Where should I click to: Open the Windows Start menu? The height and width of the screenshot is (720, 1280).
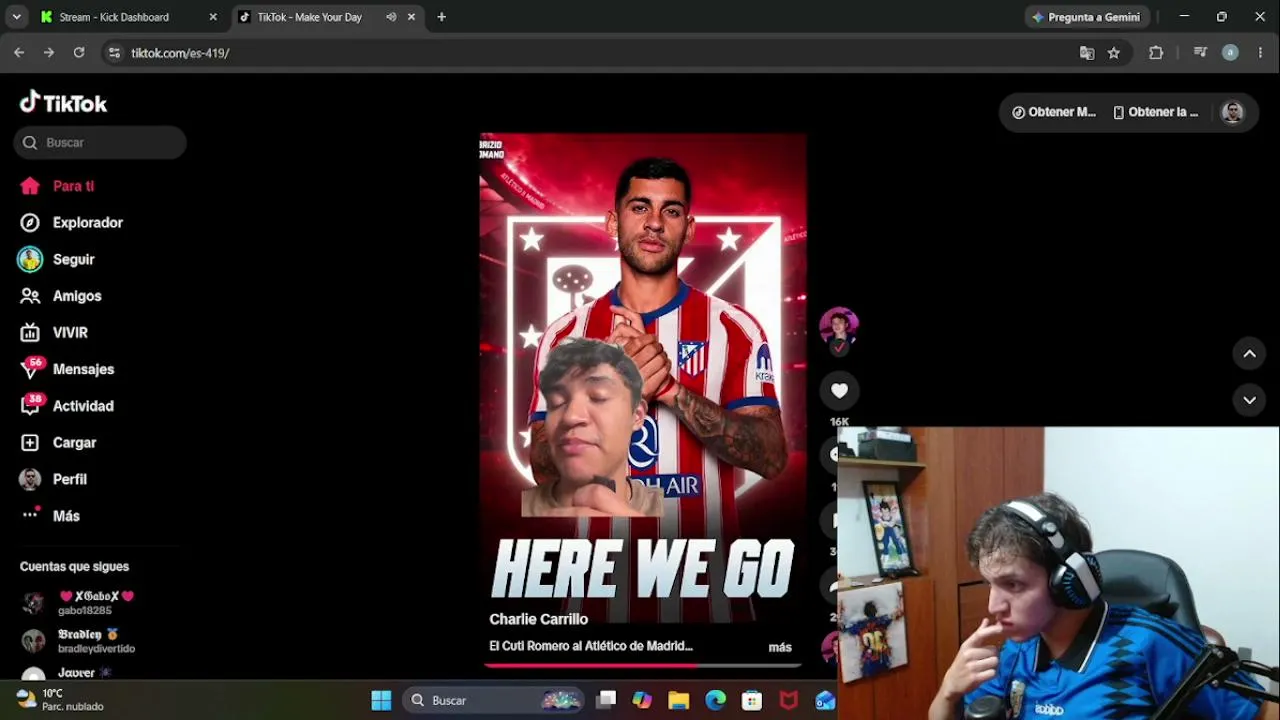coord(381,701)
